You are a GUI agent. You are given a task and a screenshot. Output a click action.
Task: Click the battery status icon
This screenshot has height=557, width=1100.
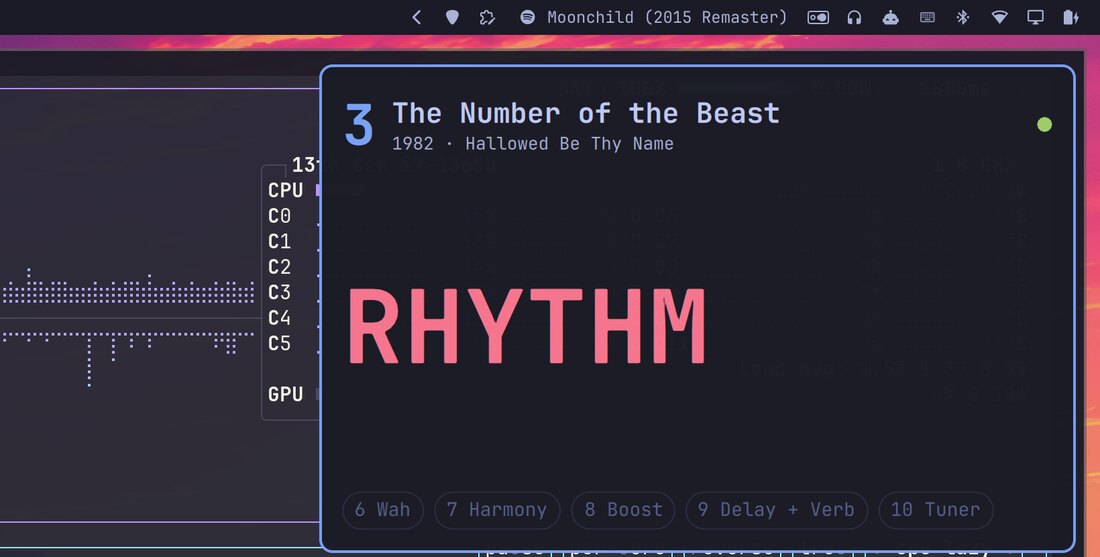[1071, 18]
